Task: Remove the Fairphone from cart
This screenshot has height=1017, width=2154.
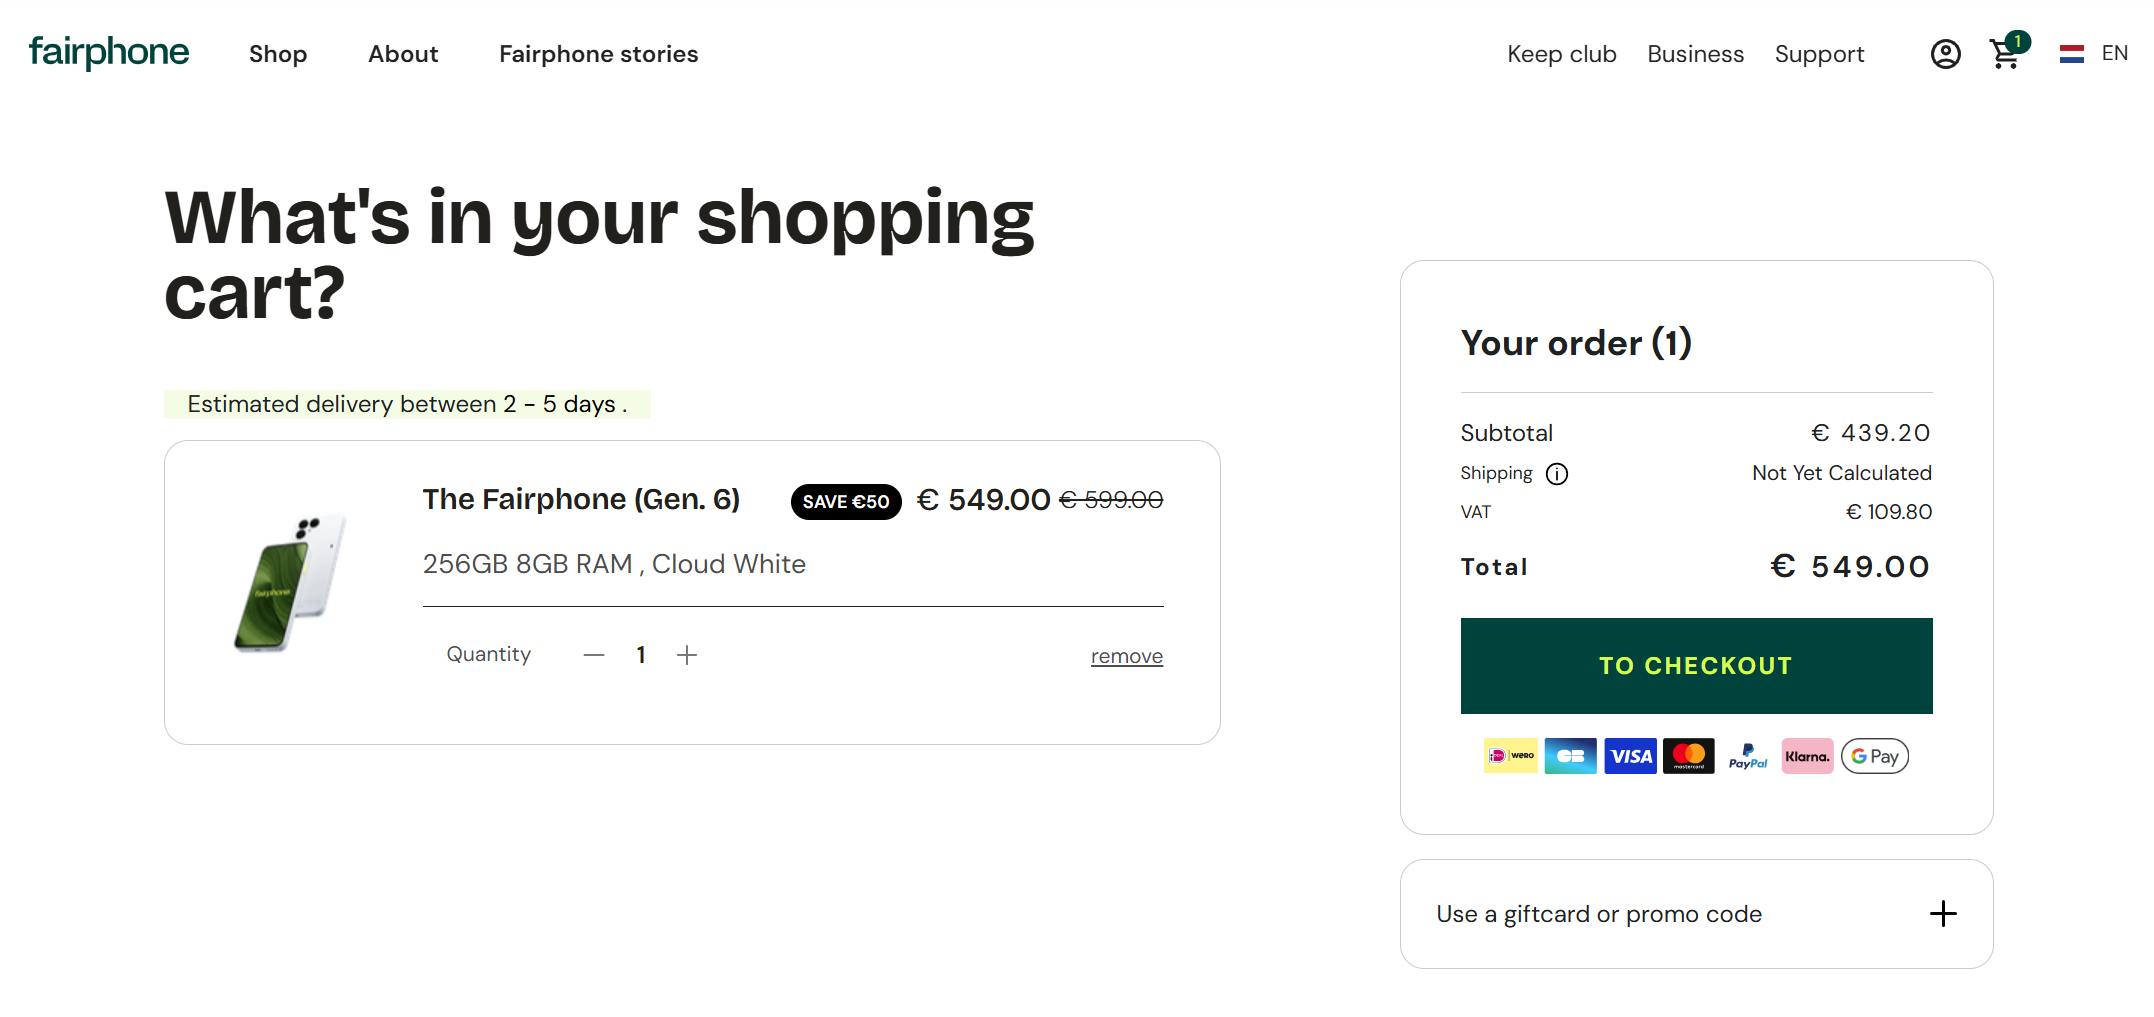Action: tap(1126, 656)
